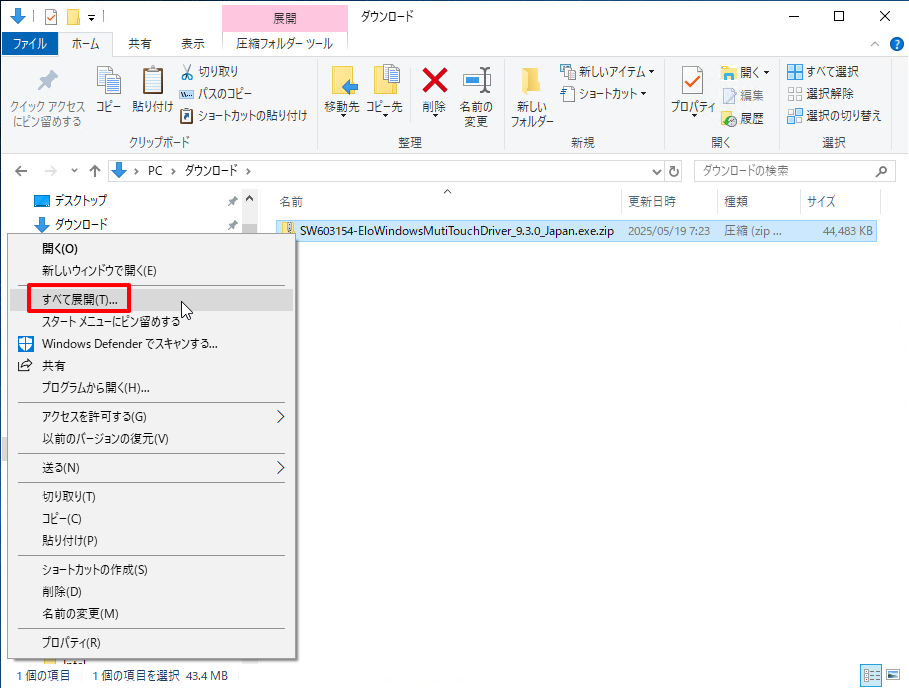Click Scan with Windows Defender entry

129,343
